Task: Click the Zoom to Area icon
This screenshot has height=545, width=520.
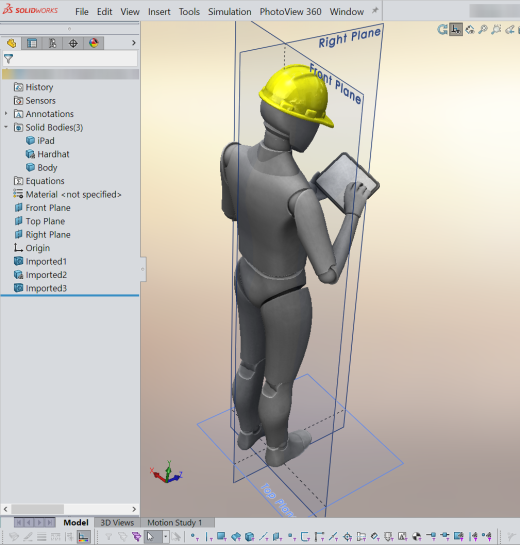Action: pos(496,30)
